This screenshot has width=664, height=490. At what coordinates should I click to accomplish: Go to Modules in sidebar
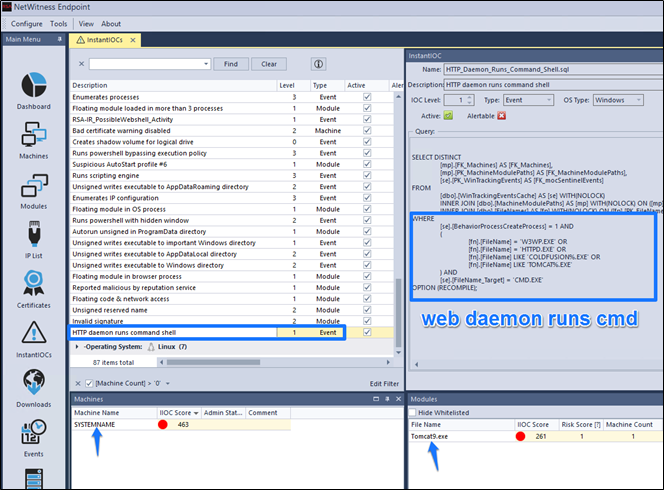click(x=33, y=191)
